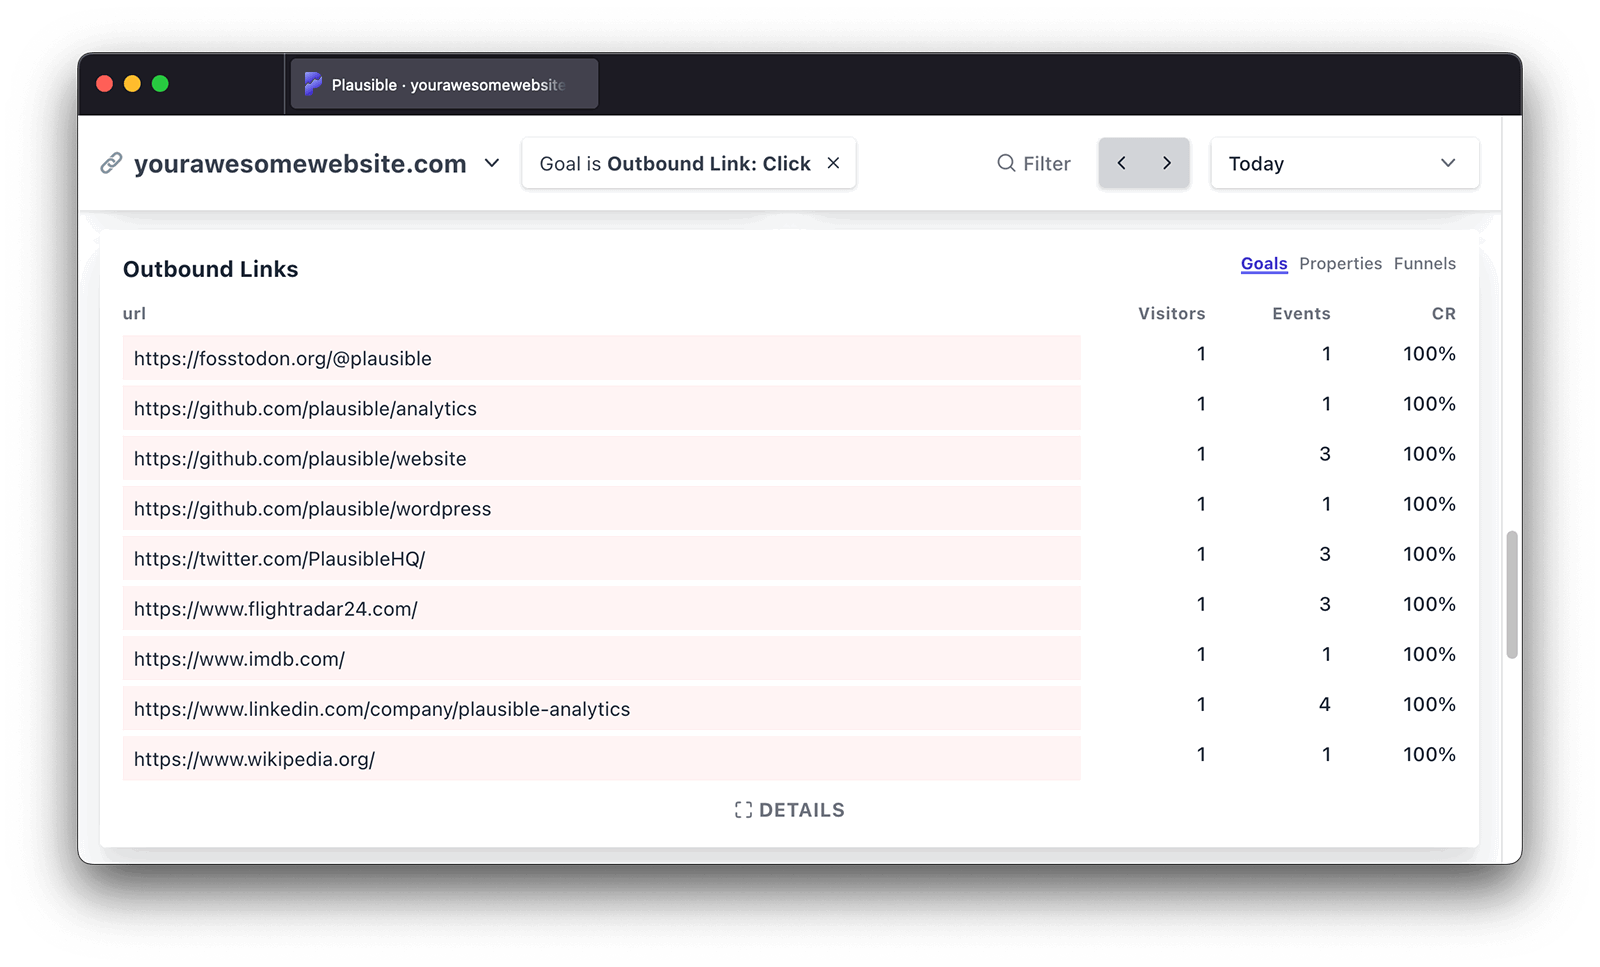The height and width of the screenshot is (967, 1600).
Task: Click the link chain icon beside the site name
Action: (x=112, y=163)
